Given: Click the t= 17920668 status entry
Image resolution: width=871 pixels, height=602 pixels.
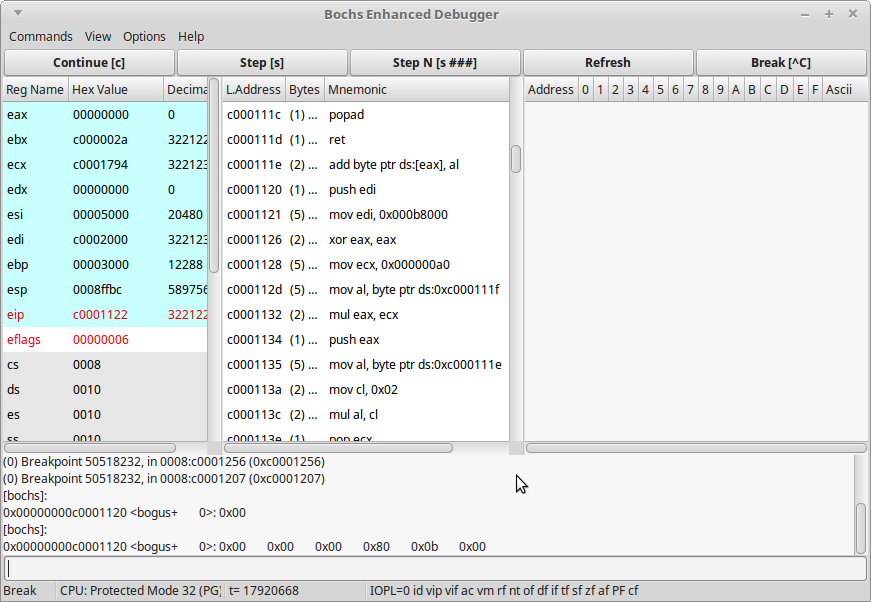Looking at the screenshot, I should pyautogui.click(x=263, y=590).
